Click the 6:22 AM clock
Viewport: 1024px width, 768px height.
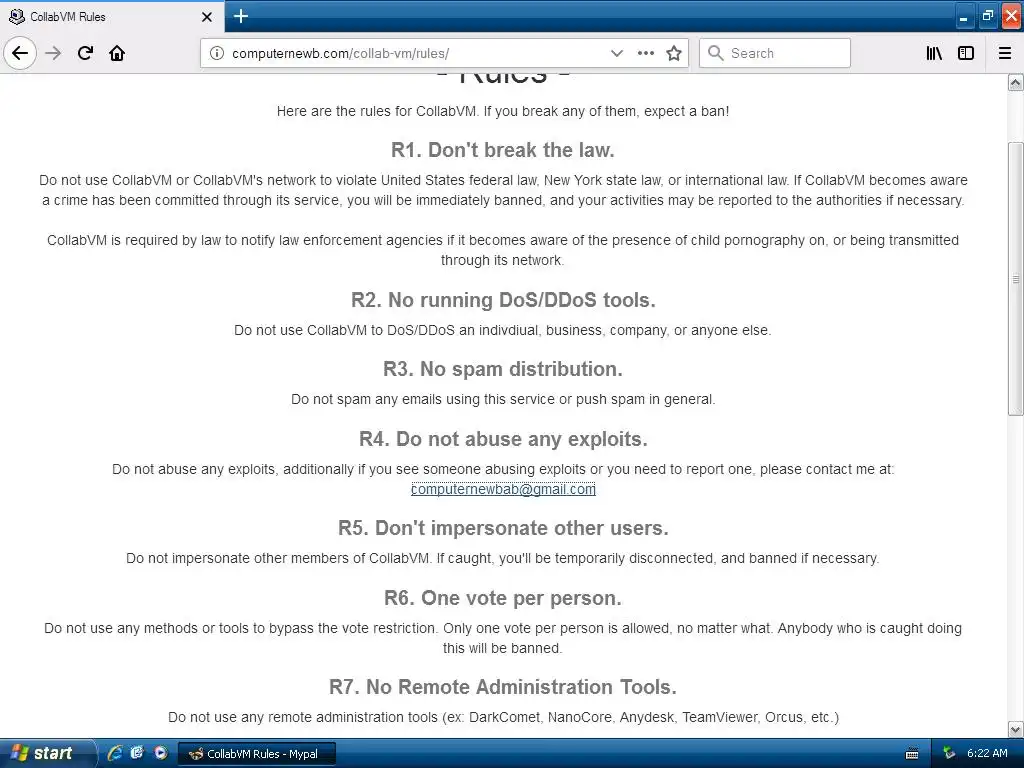(x=987, y=753)
